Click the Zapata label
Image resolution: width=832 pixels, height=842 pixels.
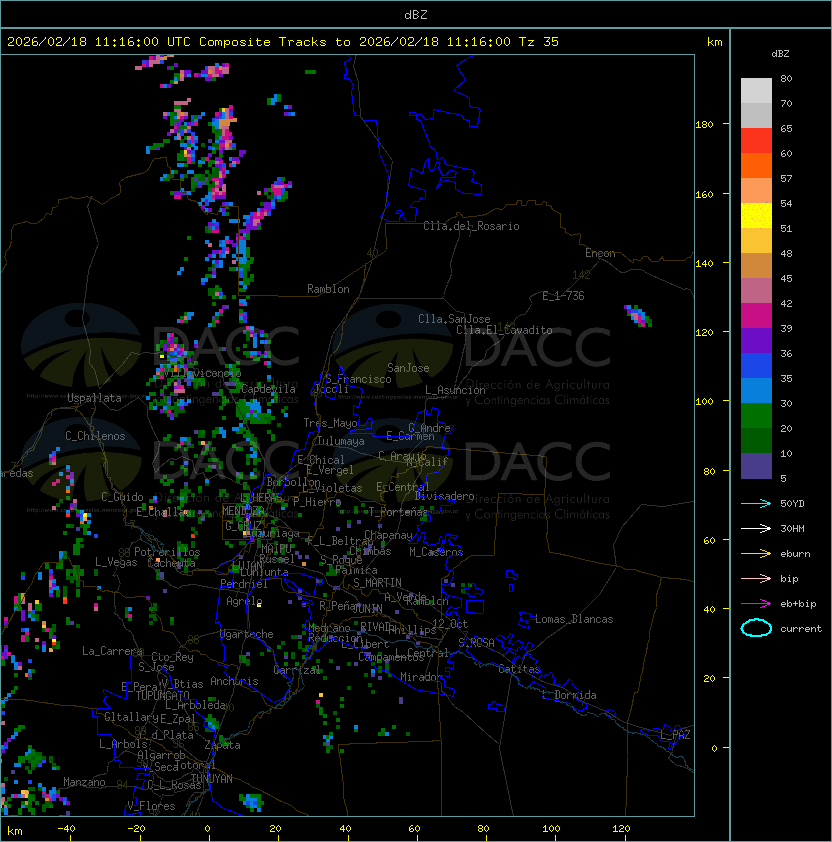tap(222, 745)
